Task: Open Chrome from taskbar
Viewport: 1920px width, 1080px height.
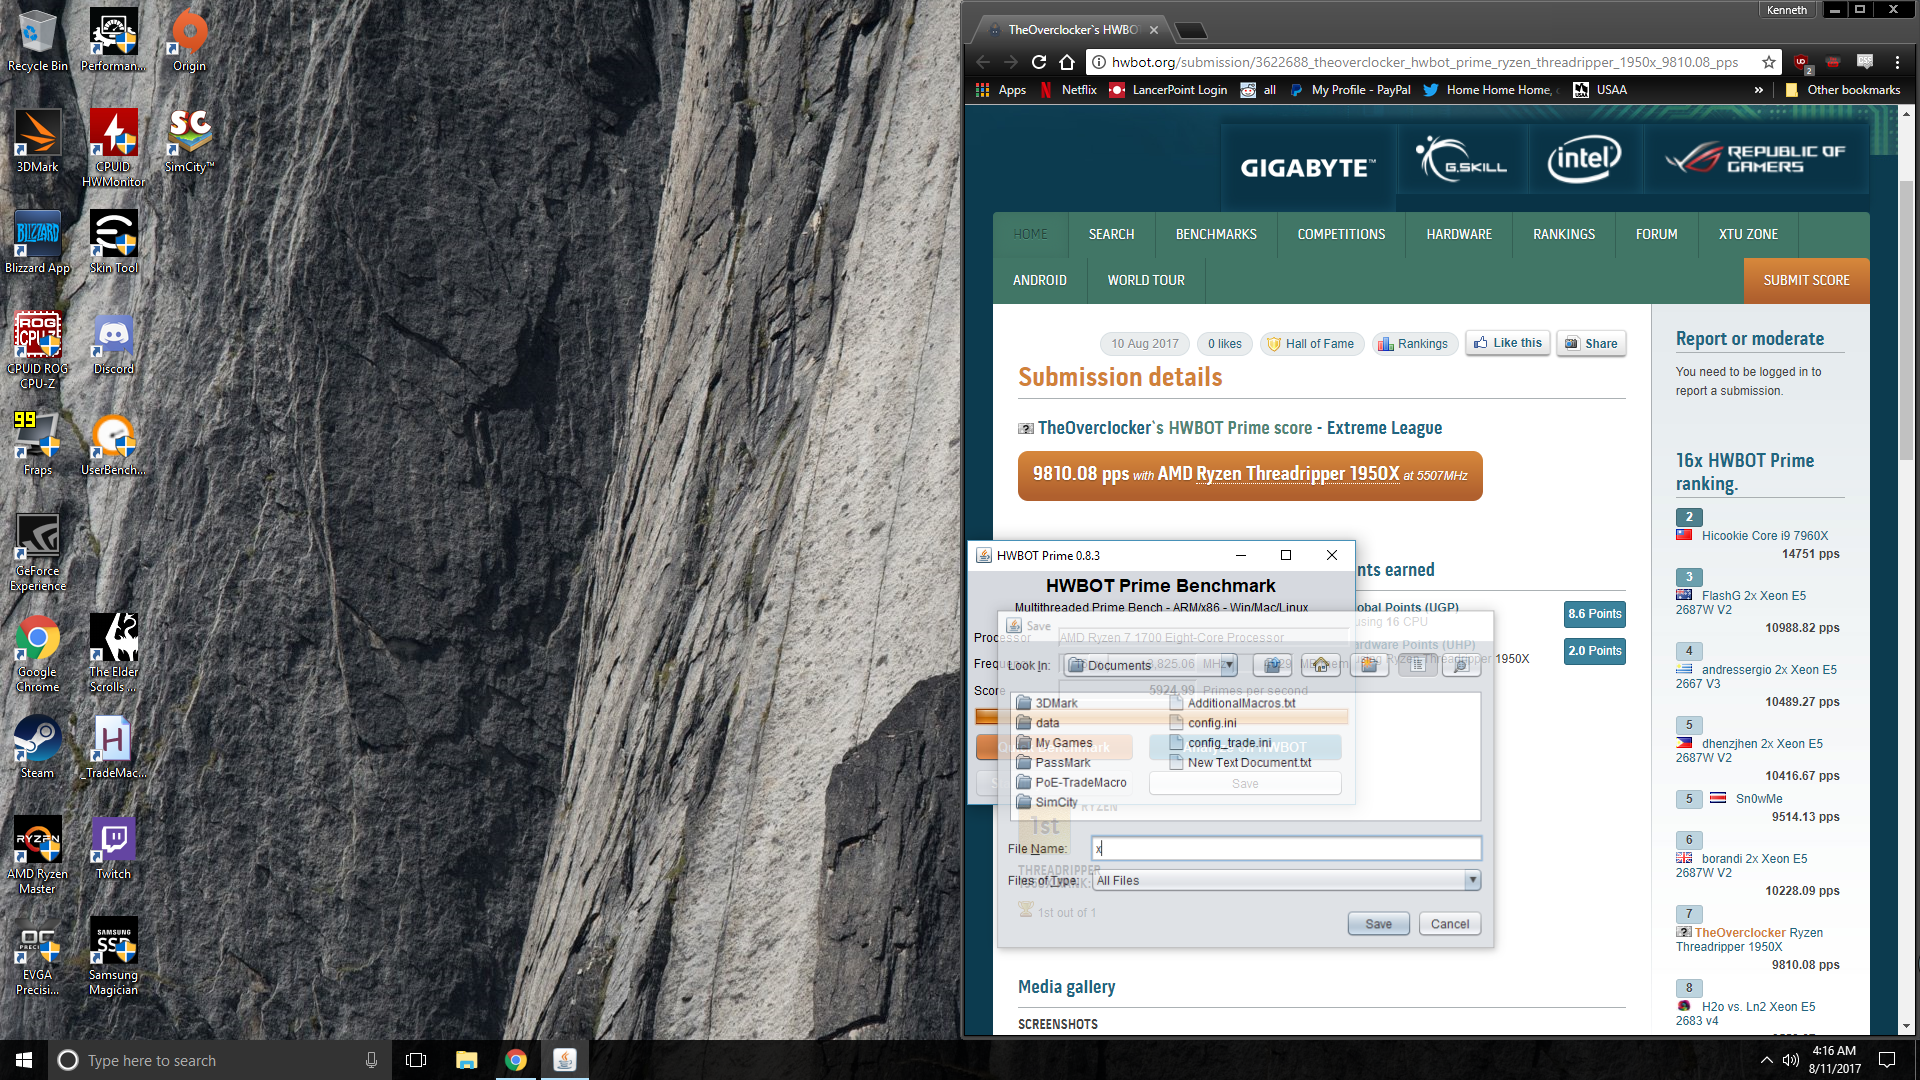Action: pyautogui.click(x=516, y=1060)
